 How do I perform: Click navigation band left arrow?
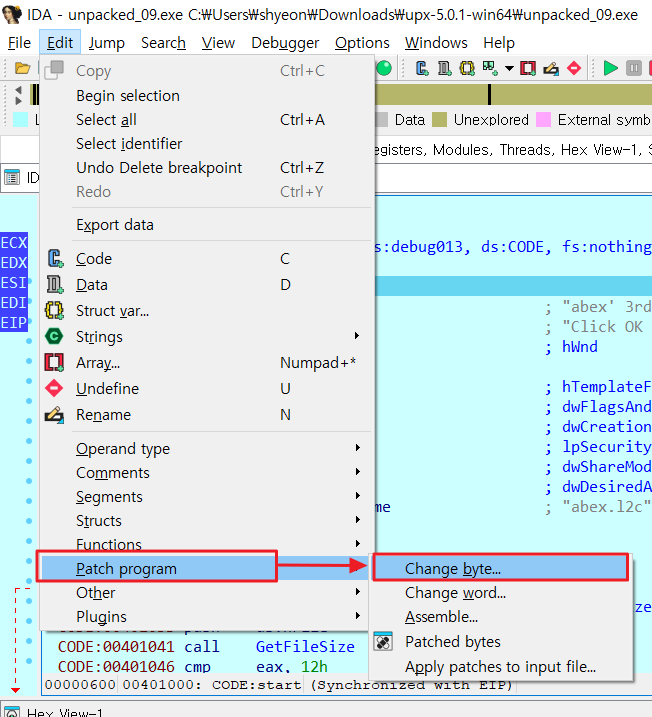tap(18, 89)
